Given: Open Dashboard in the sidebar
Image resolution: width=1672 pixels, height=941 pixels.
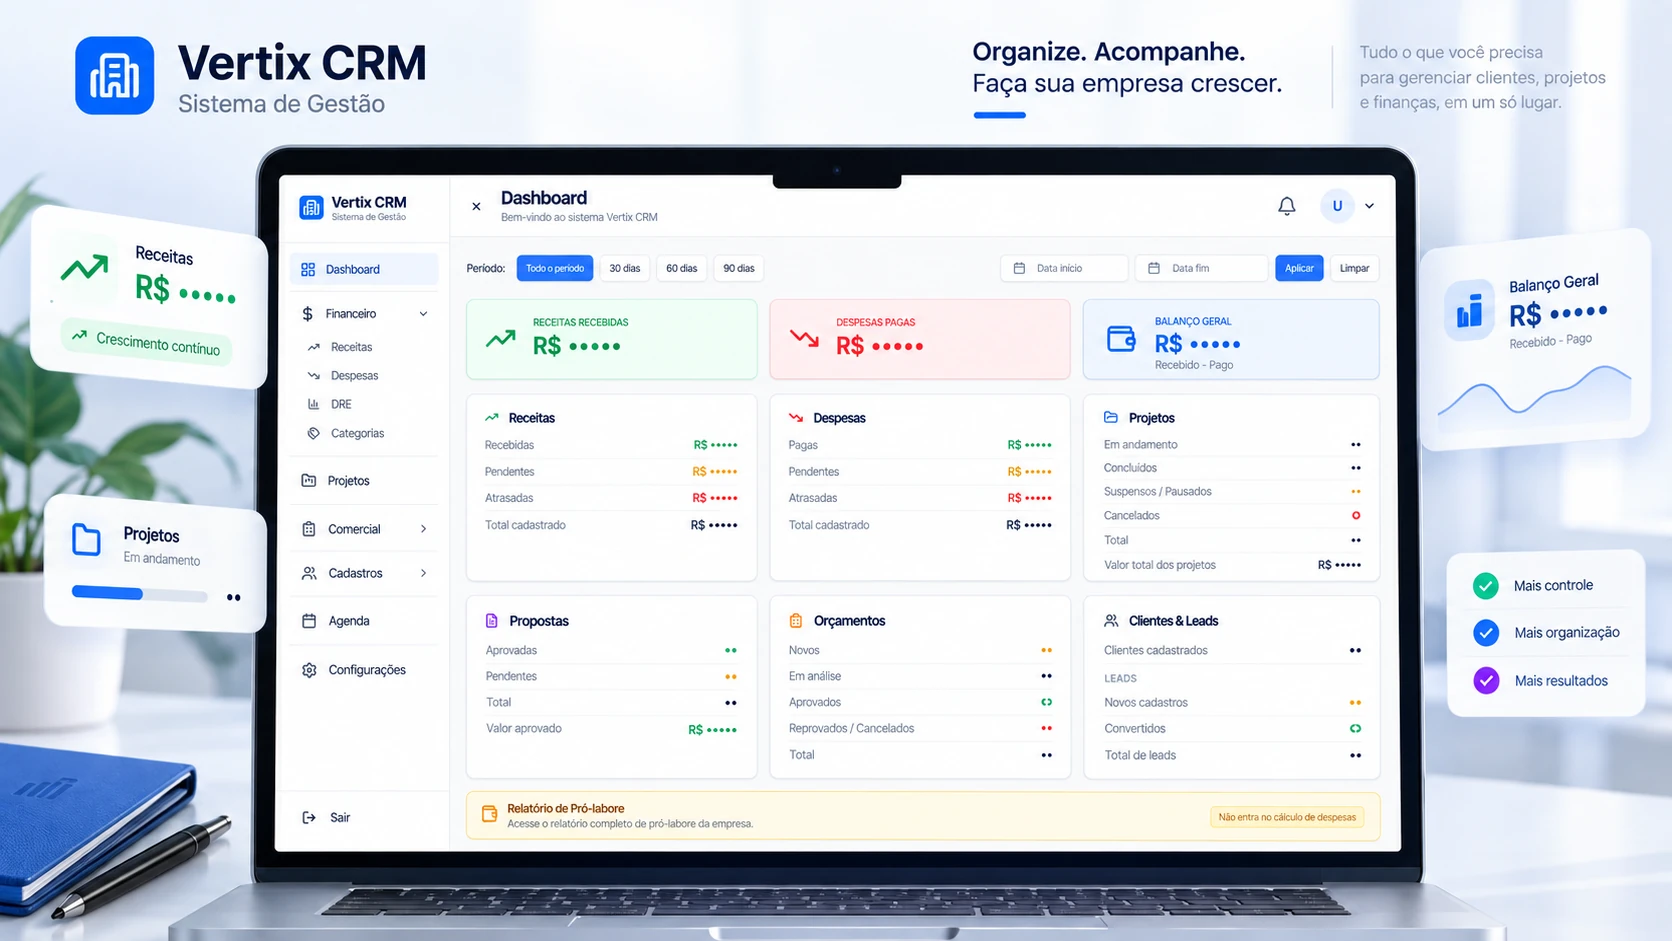Looking at the screenshot, I should pos(364,269).
